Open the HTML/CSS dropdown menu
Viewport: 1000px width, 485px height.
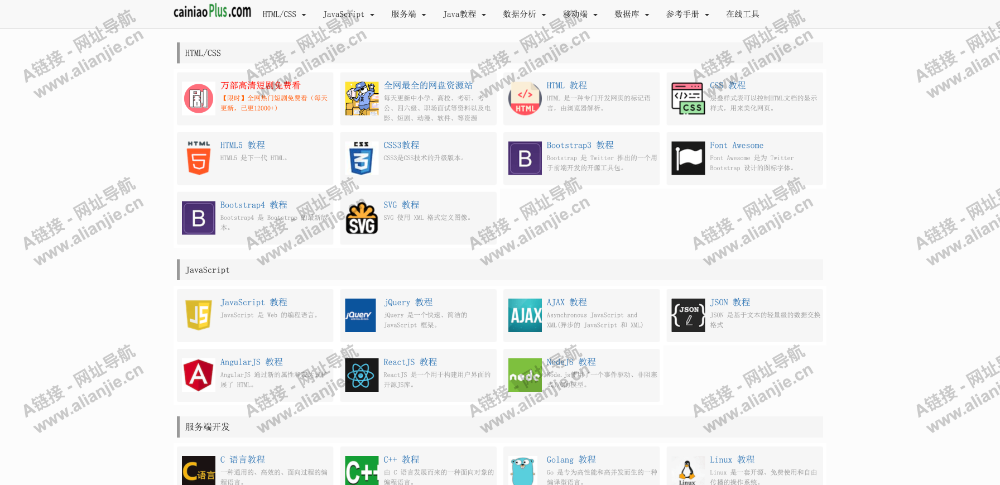pos(284,14)
